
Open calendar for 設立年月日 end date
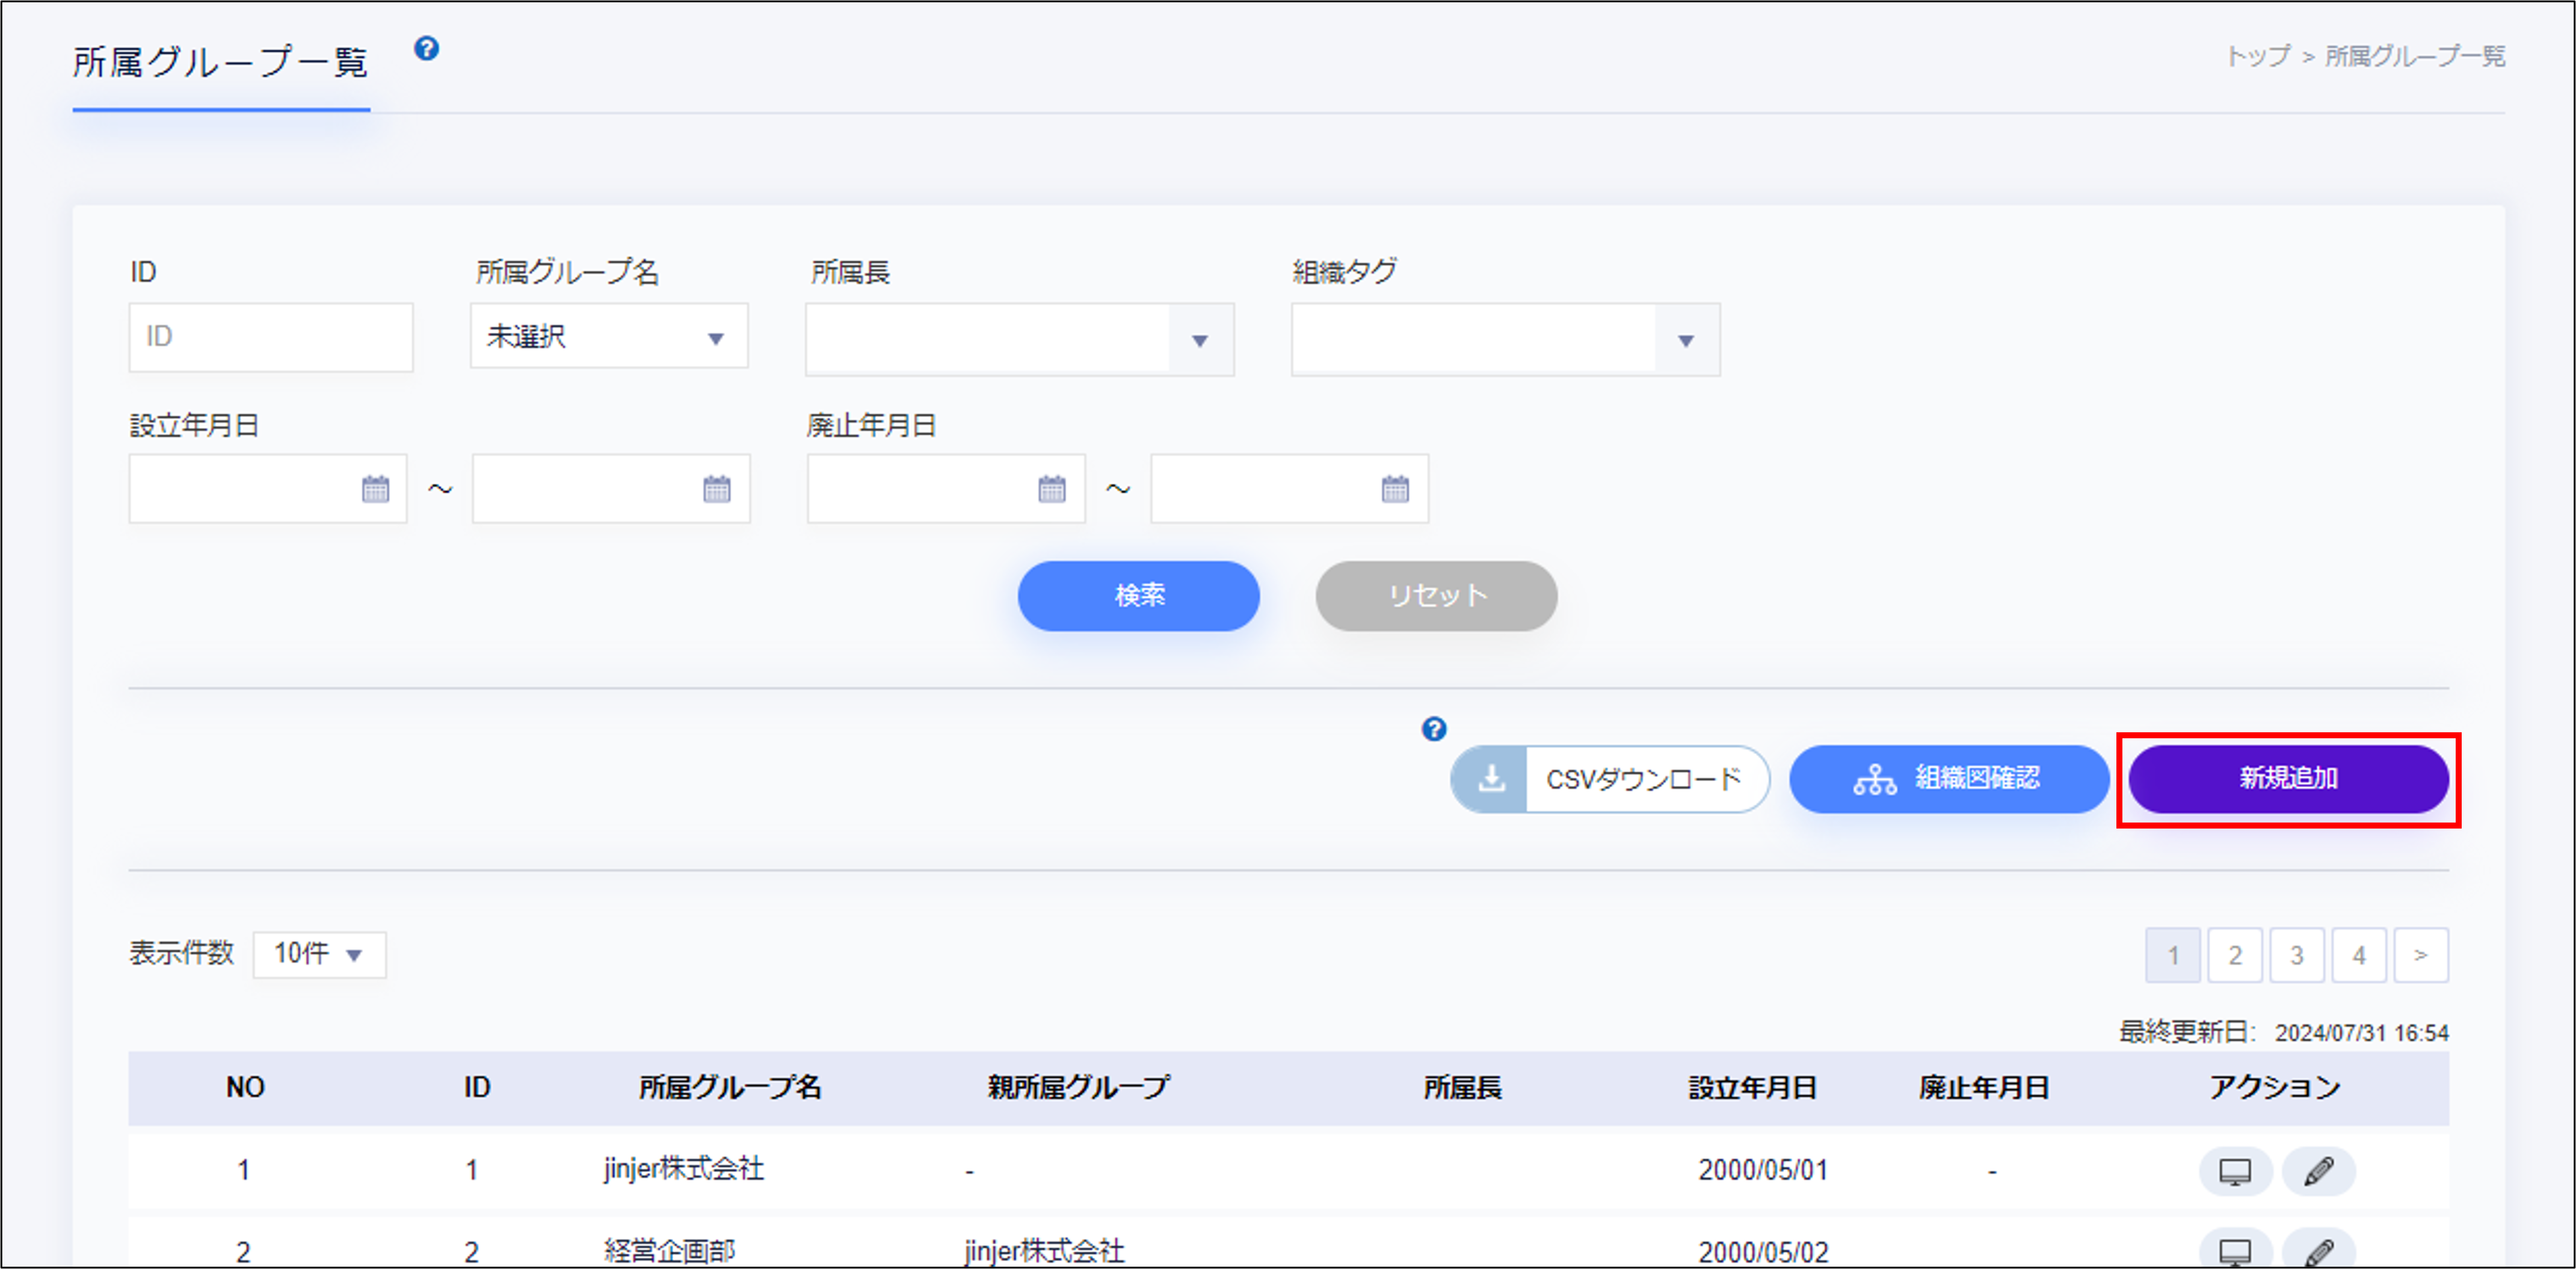716,489
